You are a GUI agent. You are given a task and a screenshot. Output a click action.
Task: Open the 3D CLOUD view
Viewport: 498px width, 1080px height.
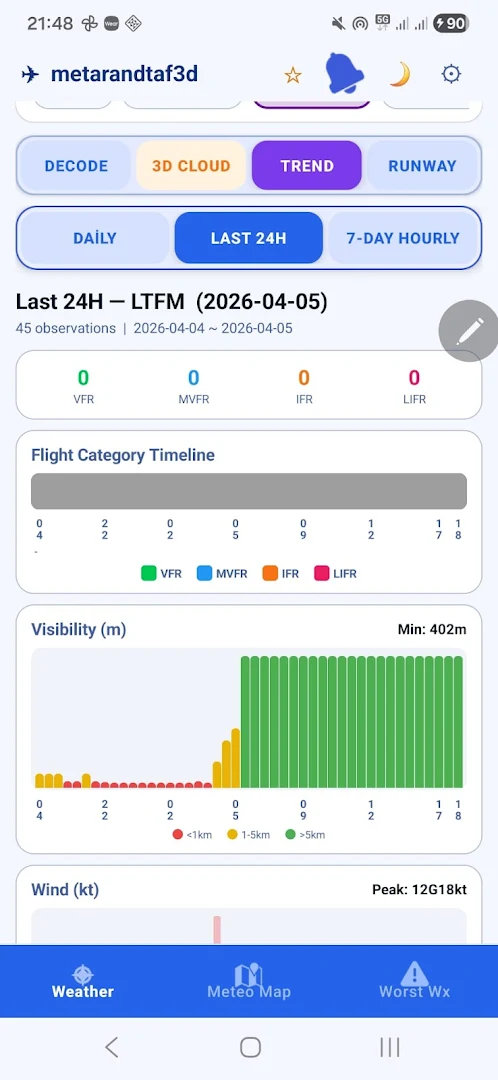point(191,166)
